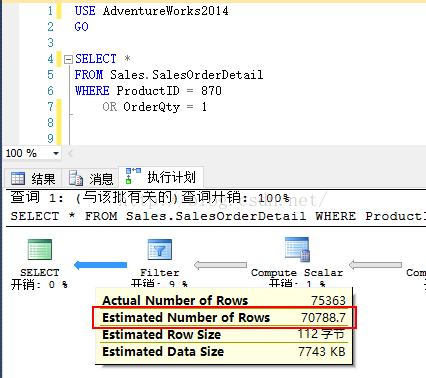Click ProductID on line 6
Image resolution: width=426 pixels, height=378 pixels.
click(x=148, y=91)
